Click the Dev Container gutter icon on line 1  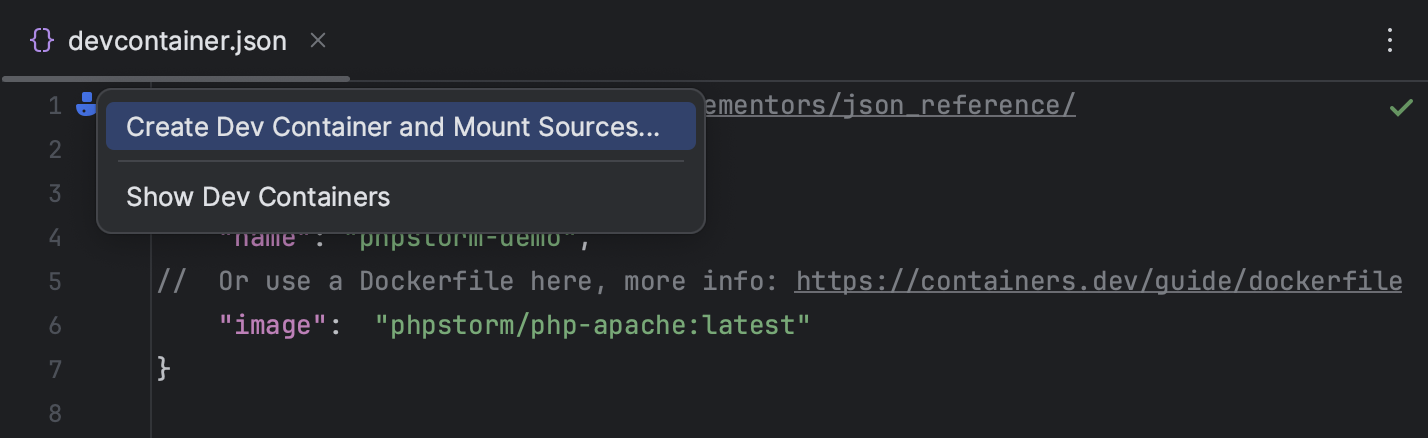(86, 104)
